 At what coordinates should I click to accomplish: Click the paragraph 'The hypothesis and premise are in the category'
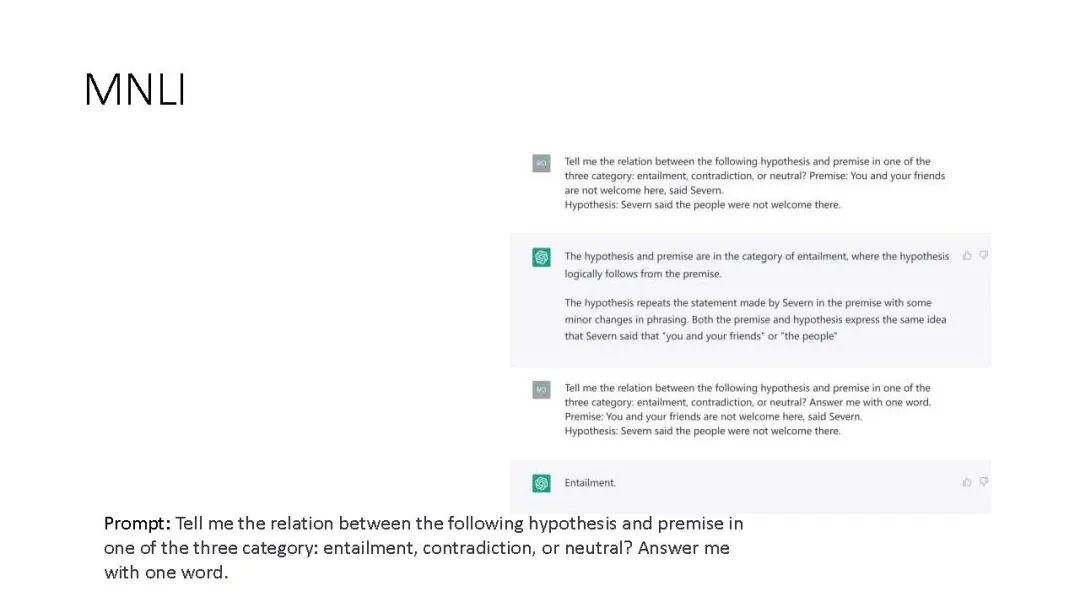[x=757, y=265]
